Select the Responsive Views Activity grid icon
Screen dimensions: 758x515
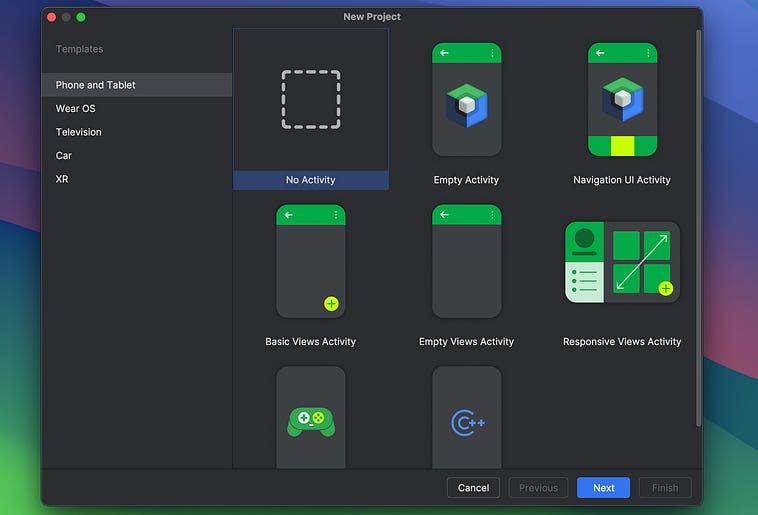point(622,262)
